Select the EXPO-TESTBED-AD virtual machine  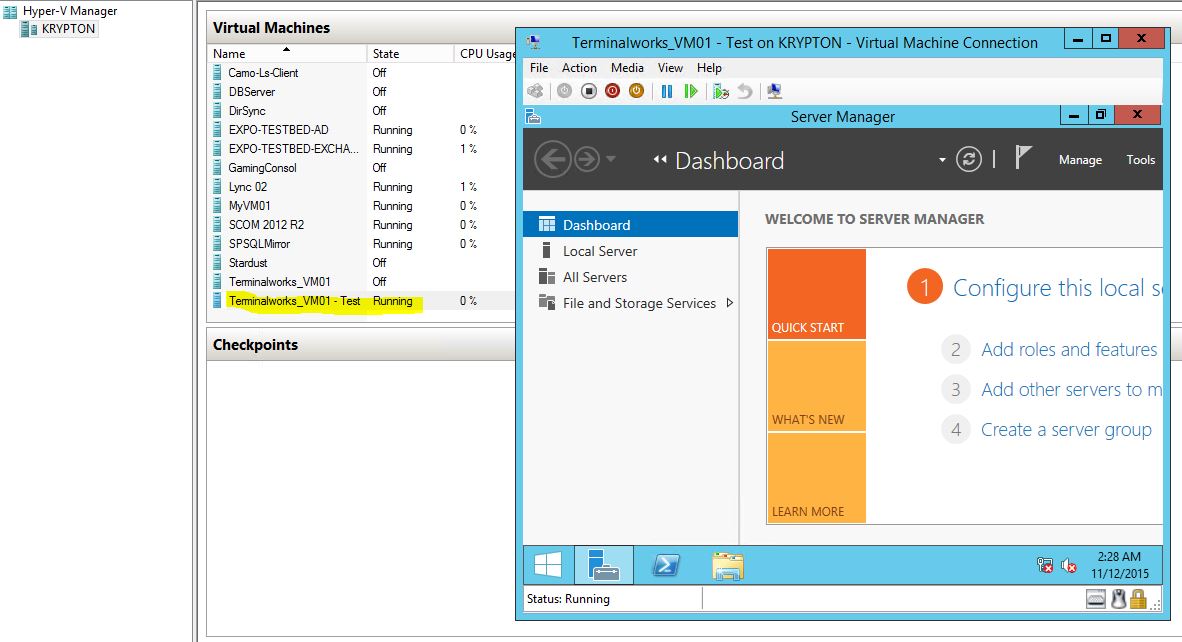(278, 130)
